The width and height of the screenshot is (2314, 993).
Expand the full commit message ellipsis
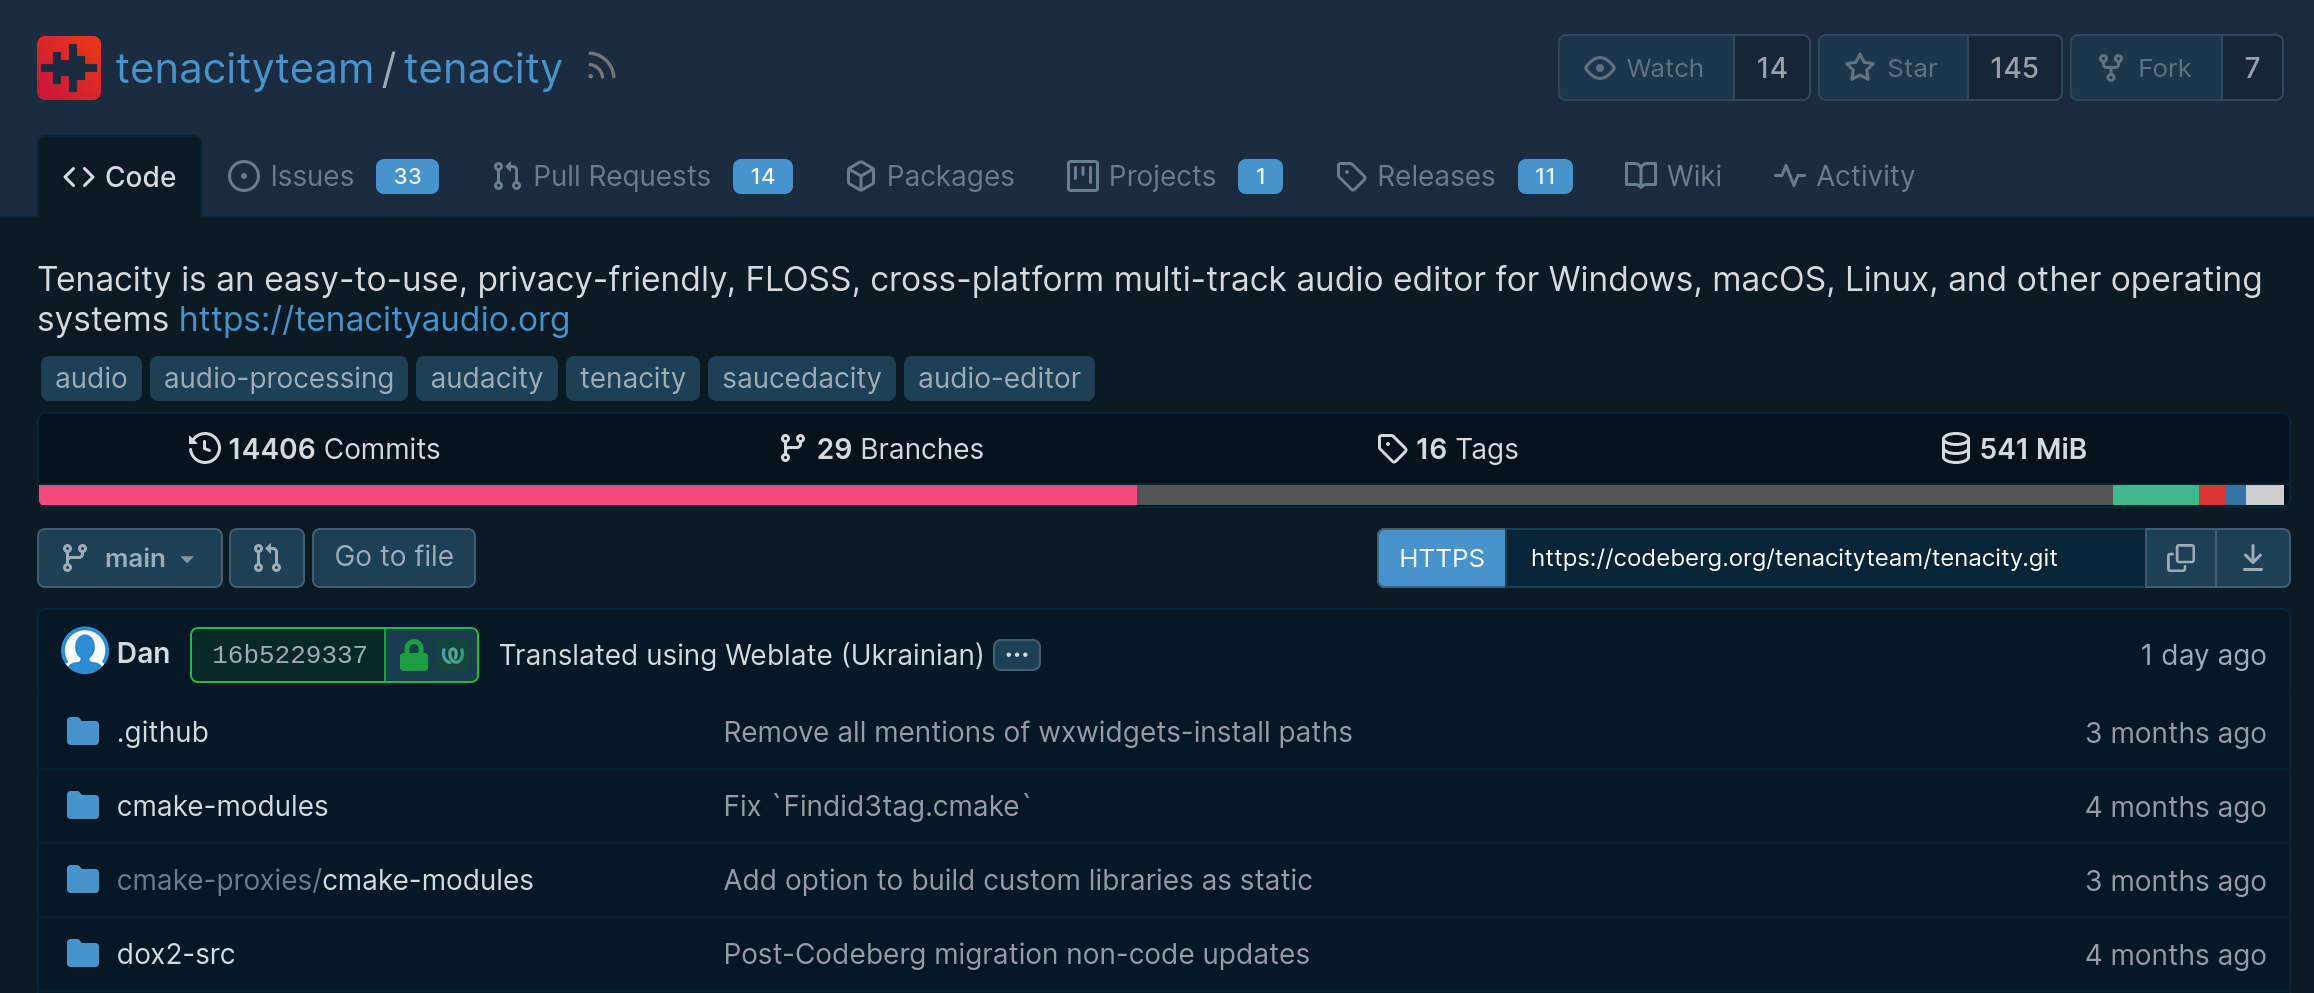point(1017,655)
